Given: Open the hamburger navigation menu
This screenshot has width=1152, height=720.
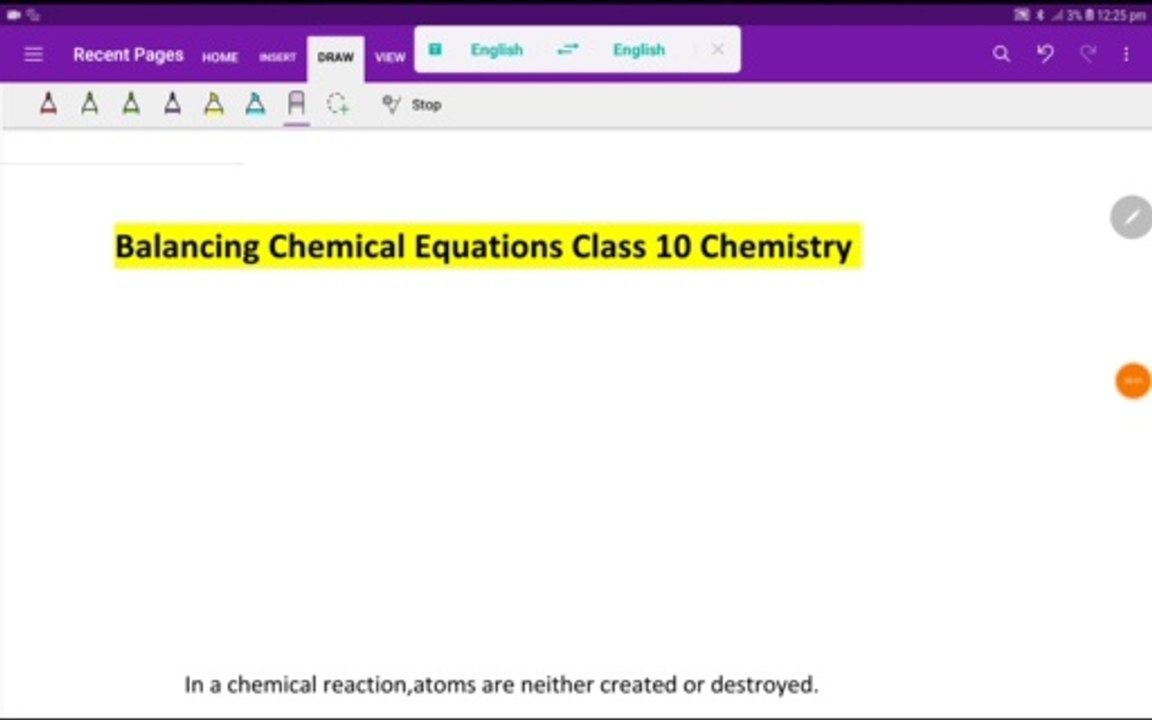Looking at the screenshot, I should 33,54.
